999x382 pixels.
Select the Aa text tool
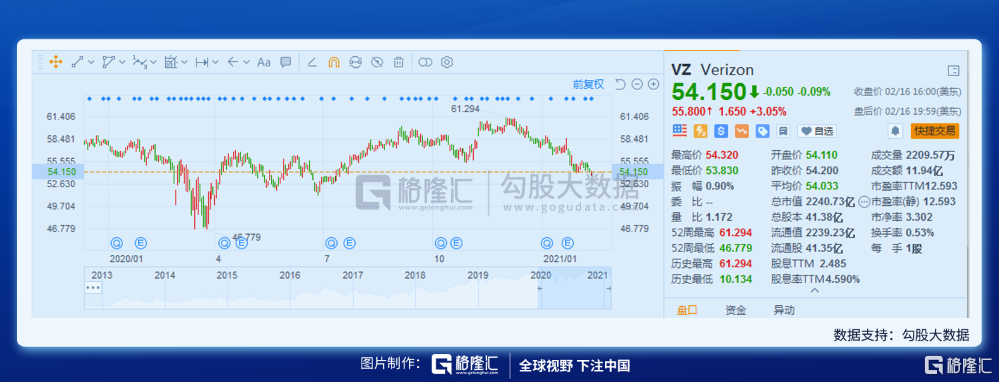point(264,62)
